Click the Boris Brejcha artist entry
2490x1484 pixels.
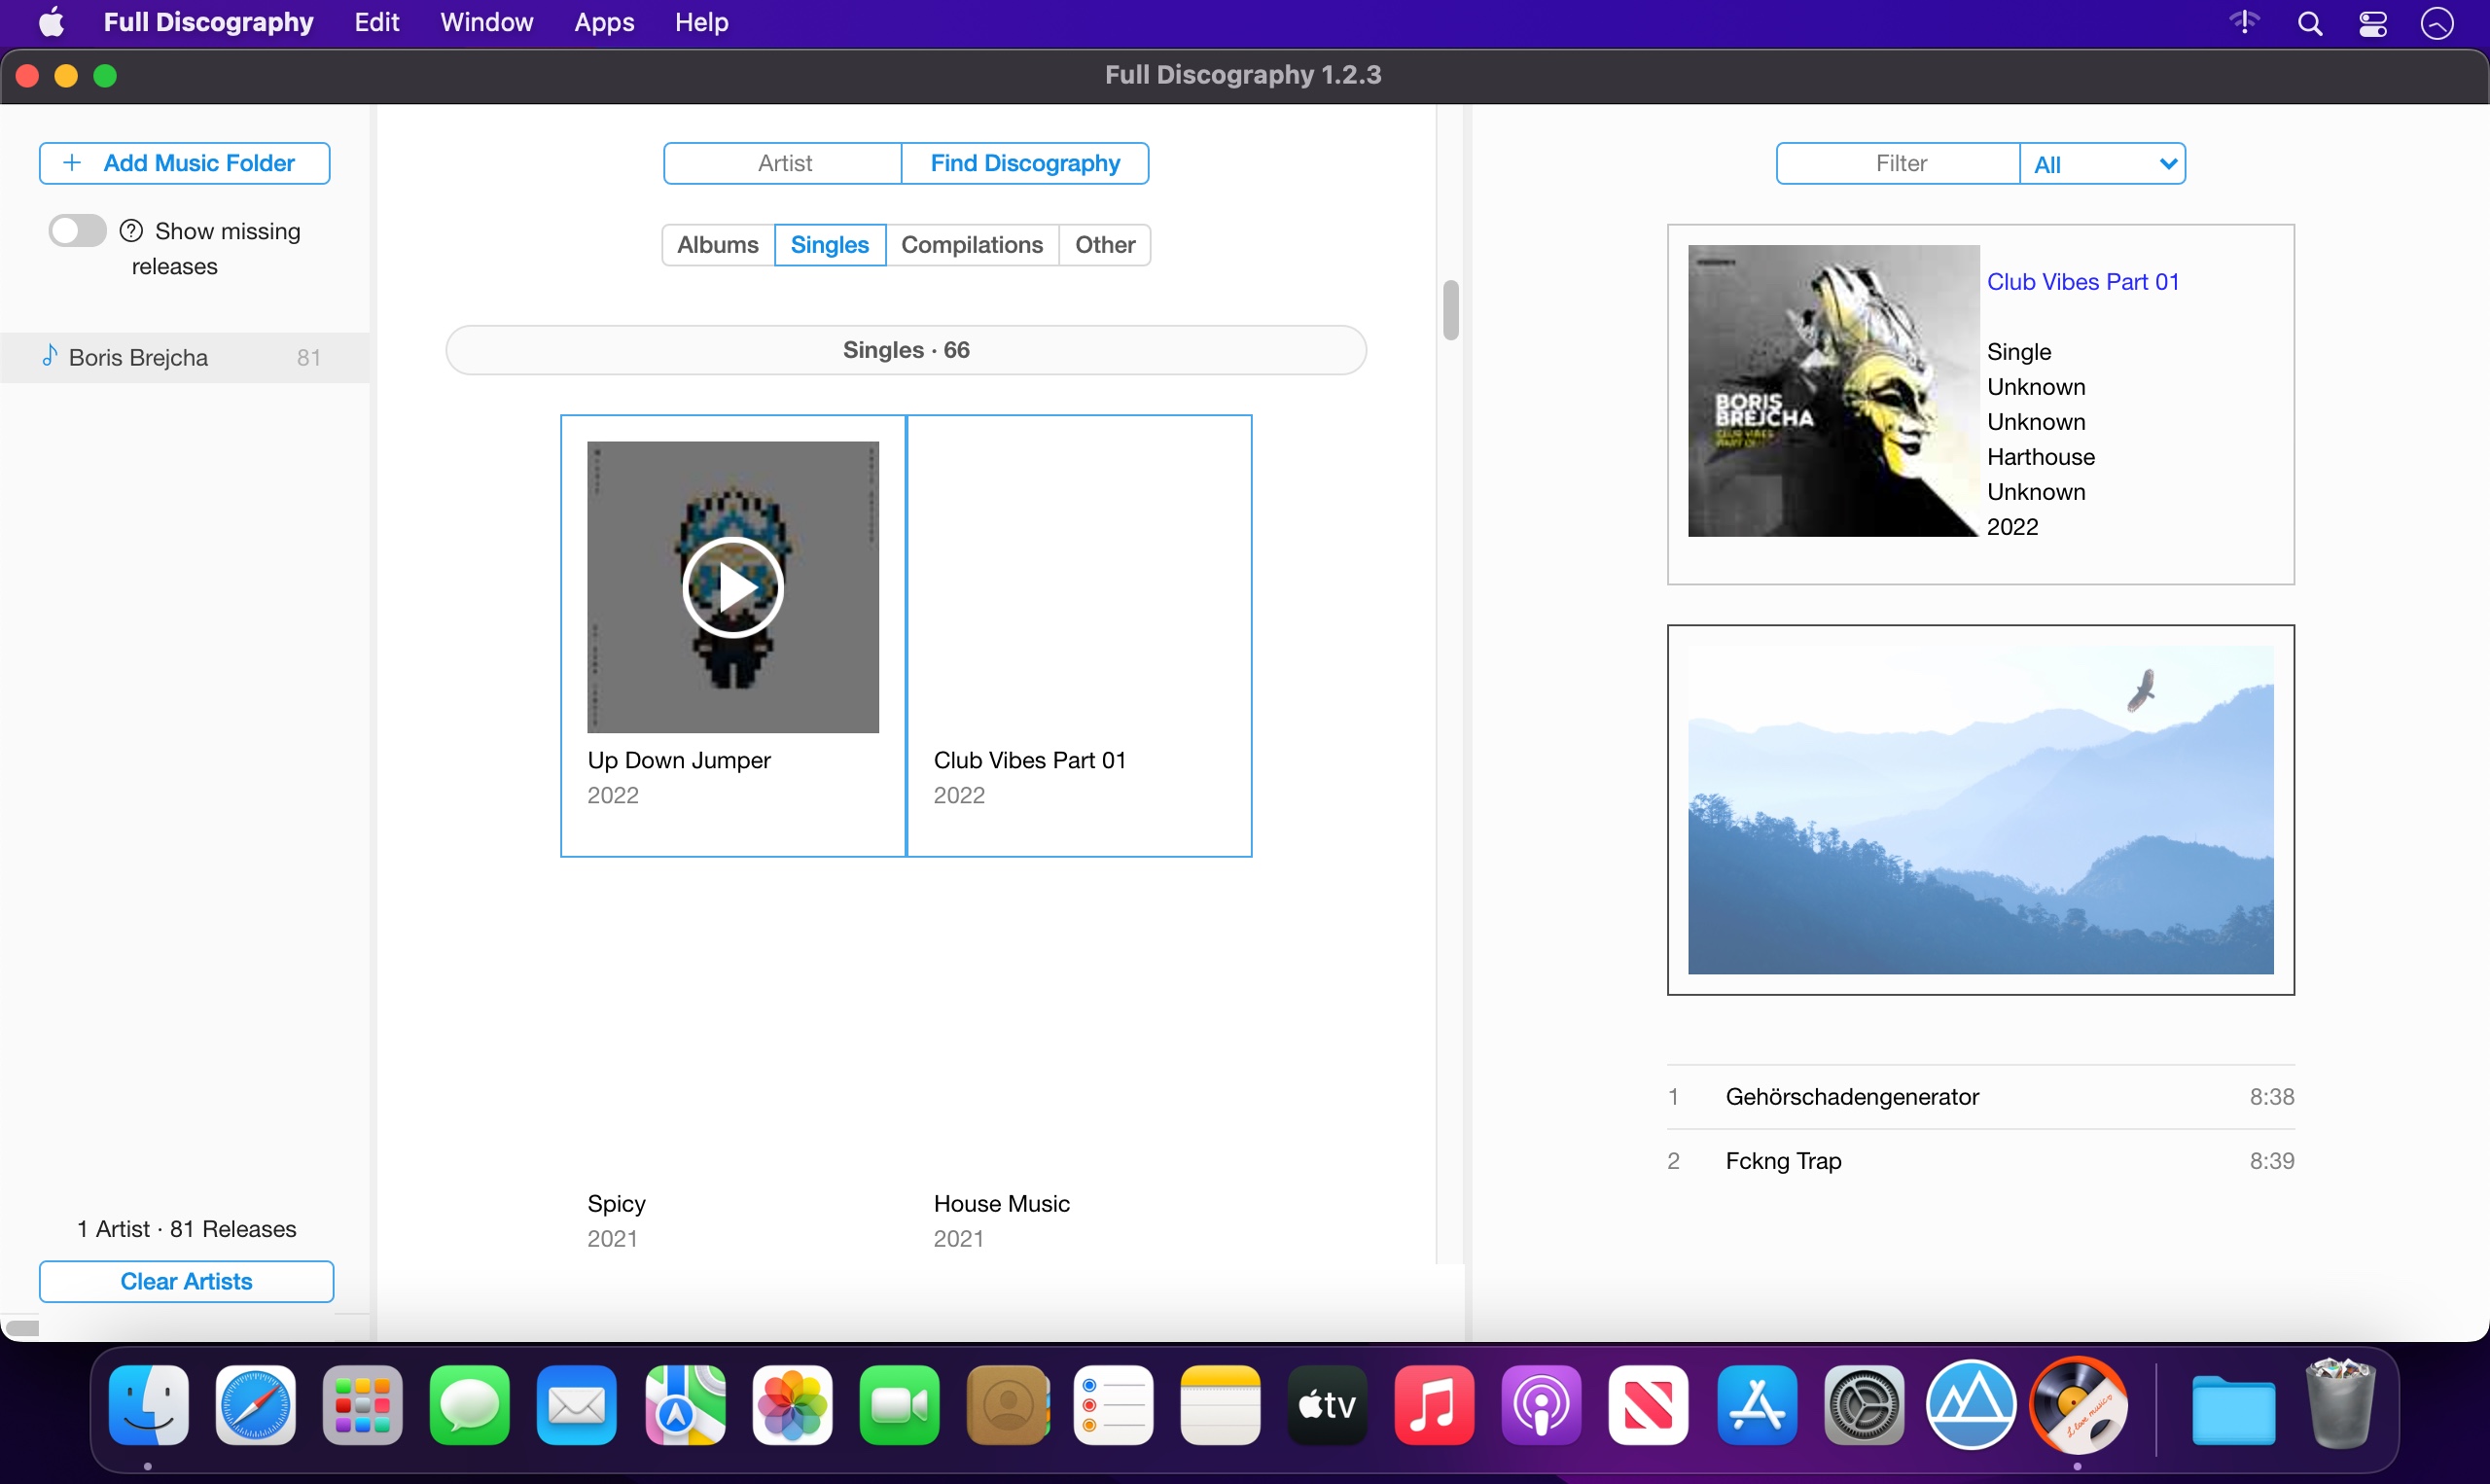[177, 357]
